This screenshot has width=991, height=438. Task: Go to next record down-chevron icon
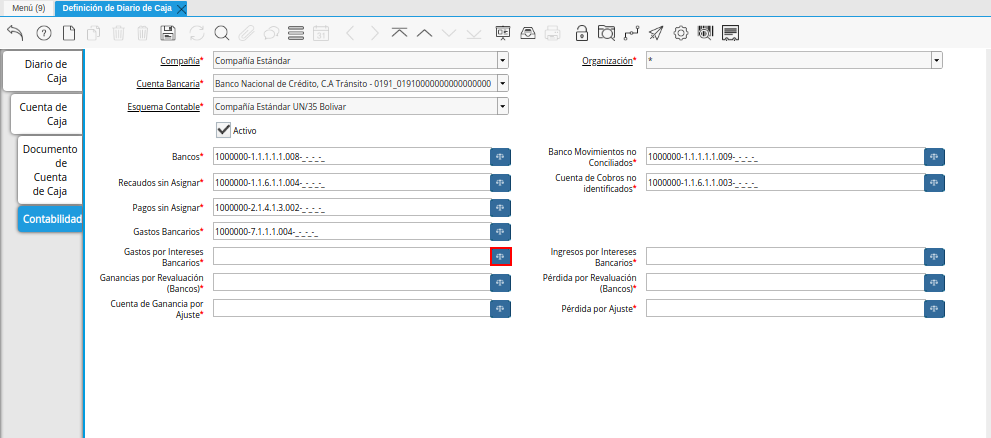449,33
